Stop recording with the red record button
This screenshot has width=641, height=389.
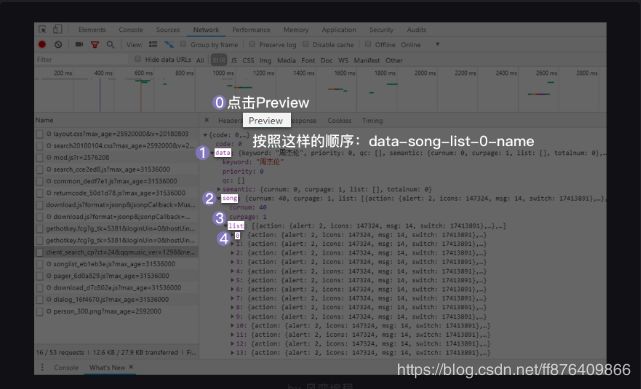coord(42,45)
